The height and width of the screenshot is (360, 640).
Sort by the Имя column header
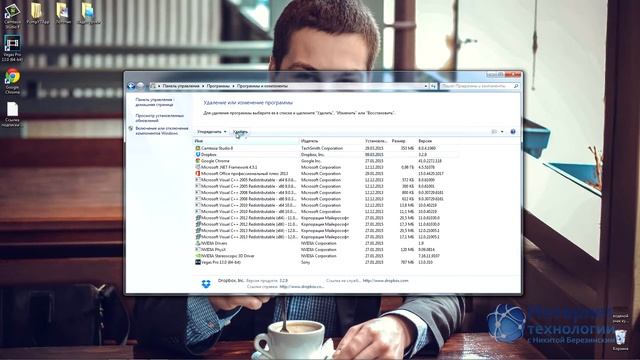[x=246, y=141]
